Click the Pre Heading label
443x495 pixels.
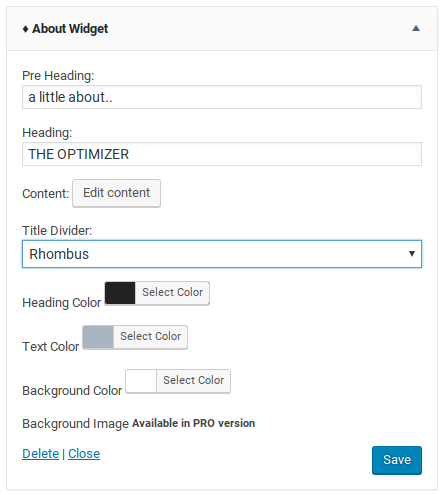(58, 76)
